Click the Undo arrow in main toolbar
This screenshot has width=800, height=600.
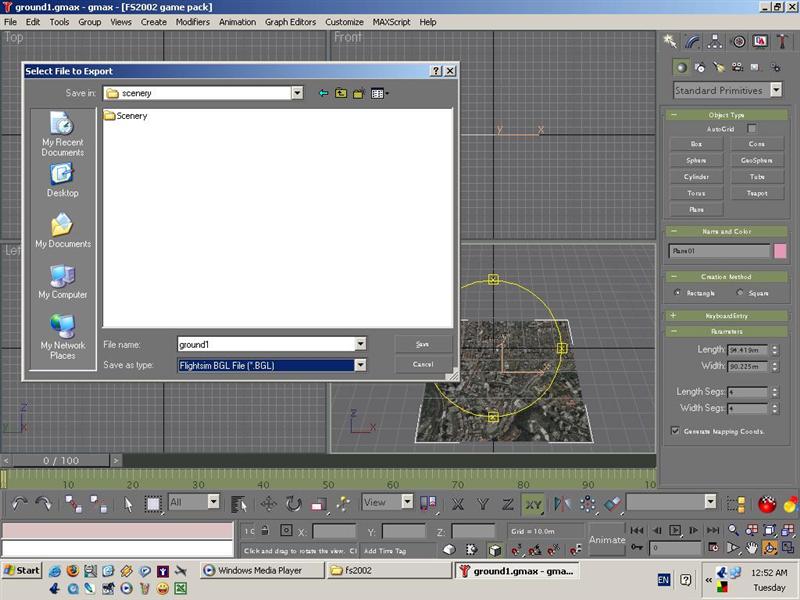[x=19, y=503]
